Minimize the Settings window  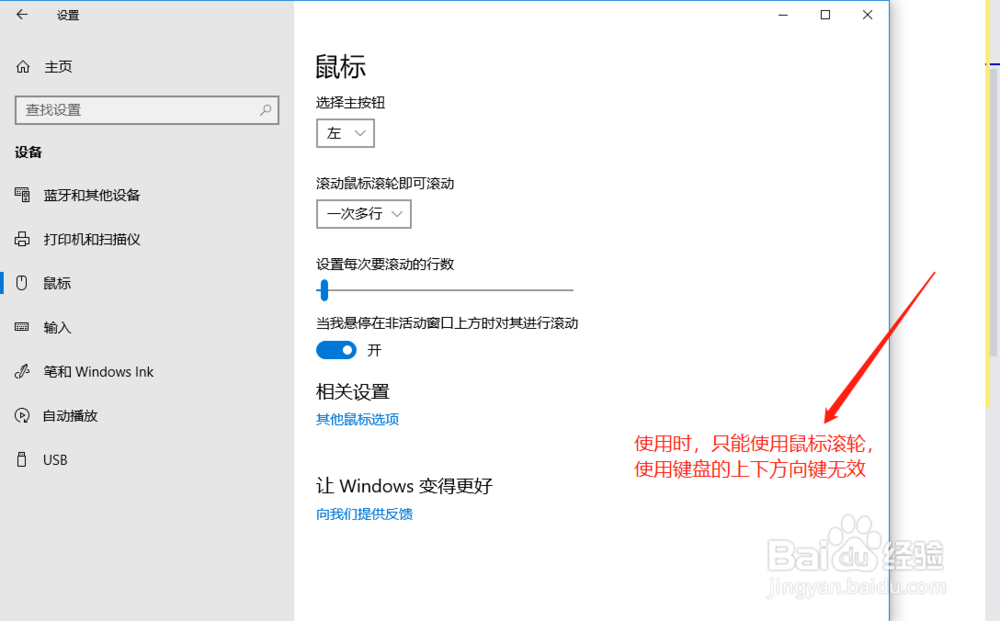point(783,15)
